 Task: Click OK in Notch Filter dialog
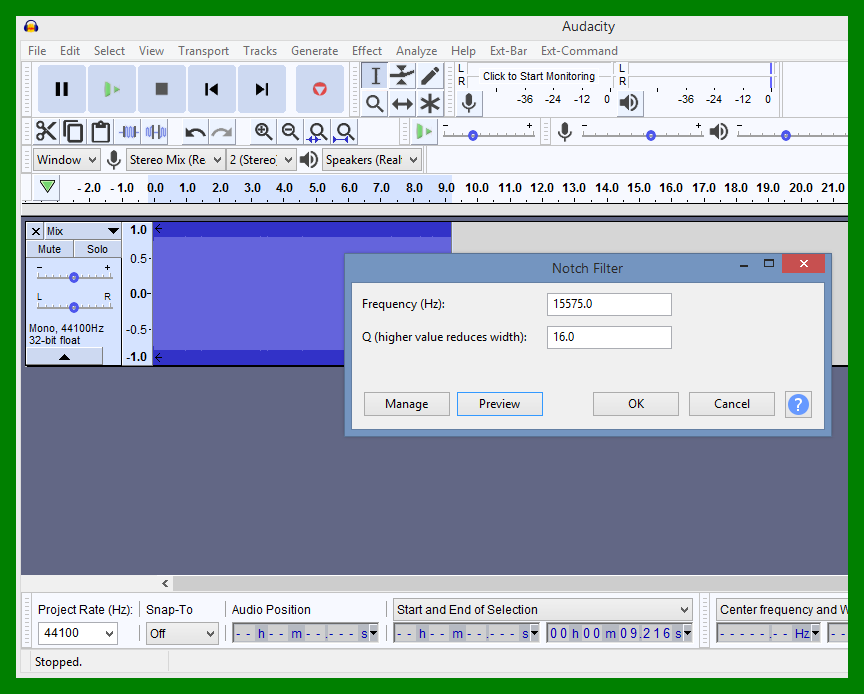pos(636,404)
